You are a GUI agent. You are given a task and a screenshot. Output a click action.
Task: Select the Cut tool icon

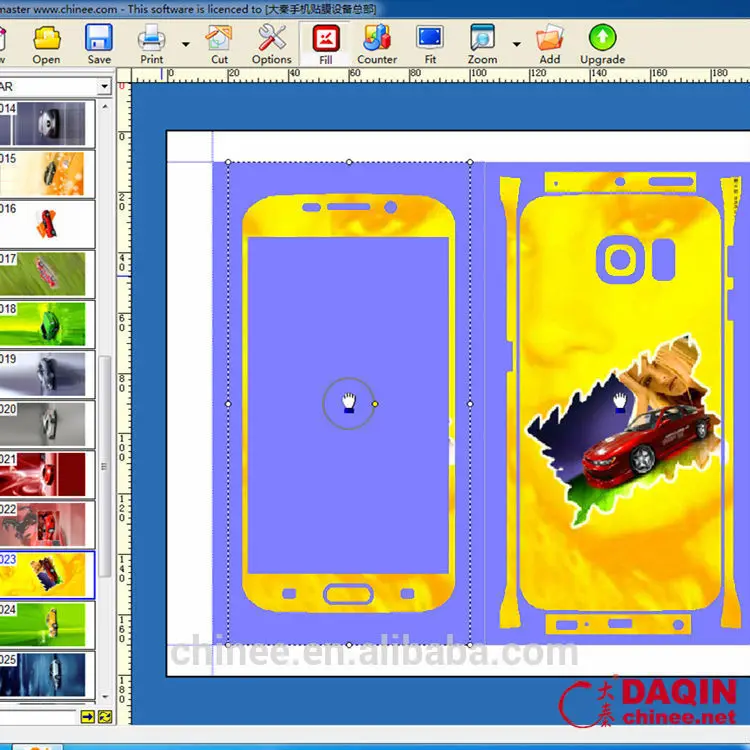click(x=219, y=40)
